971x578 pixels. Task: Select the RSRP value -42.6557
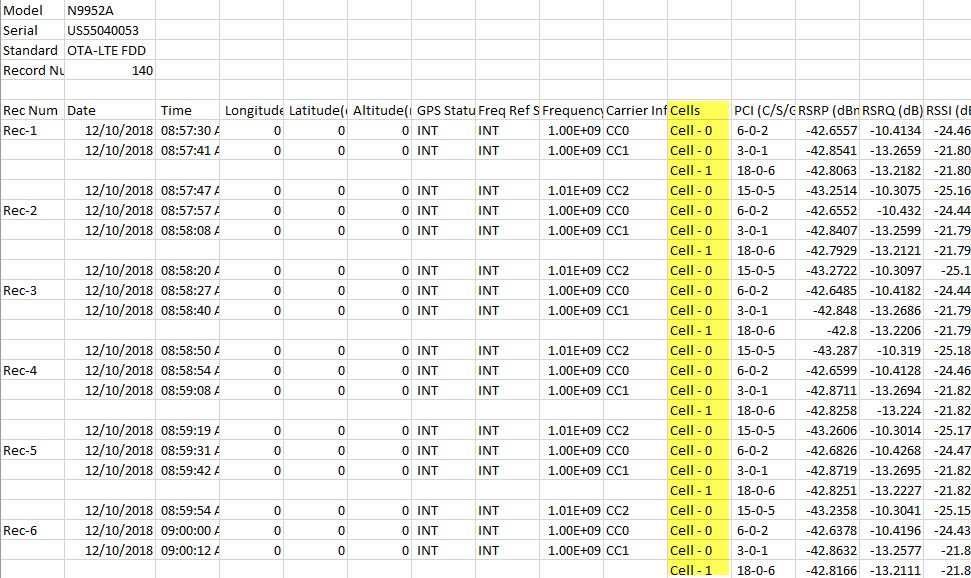[828, 131]
